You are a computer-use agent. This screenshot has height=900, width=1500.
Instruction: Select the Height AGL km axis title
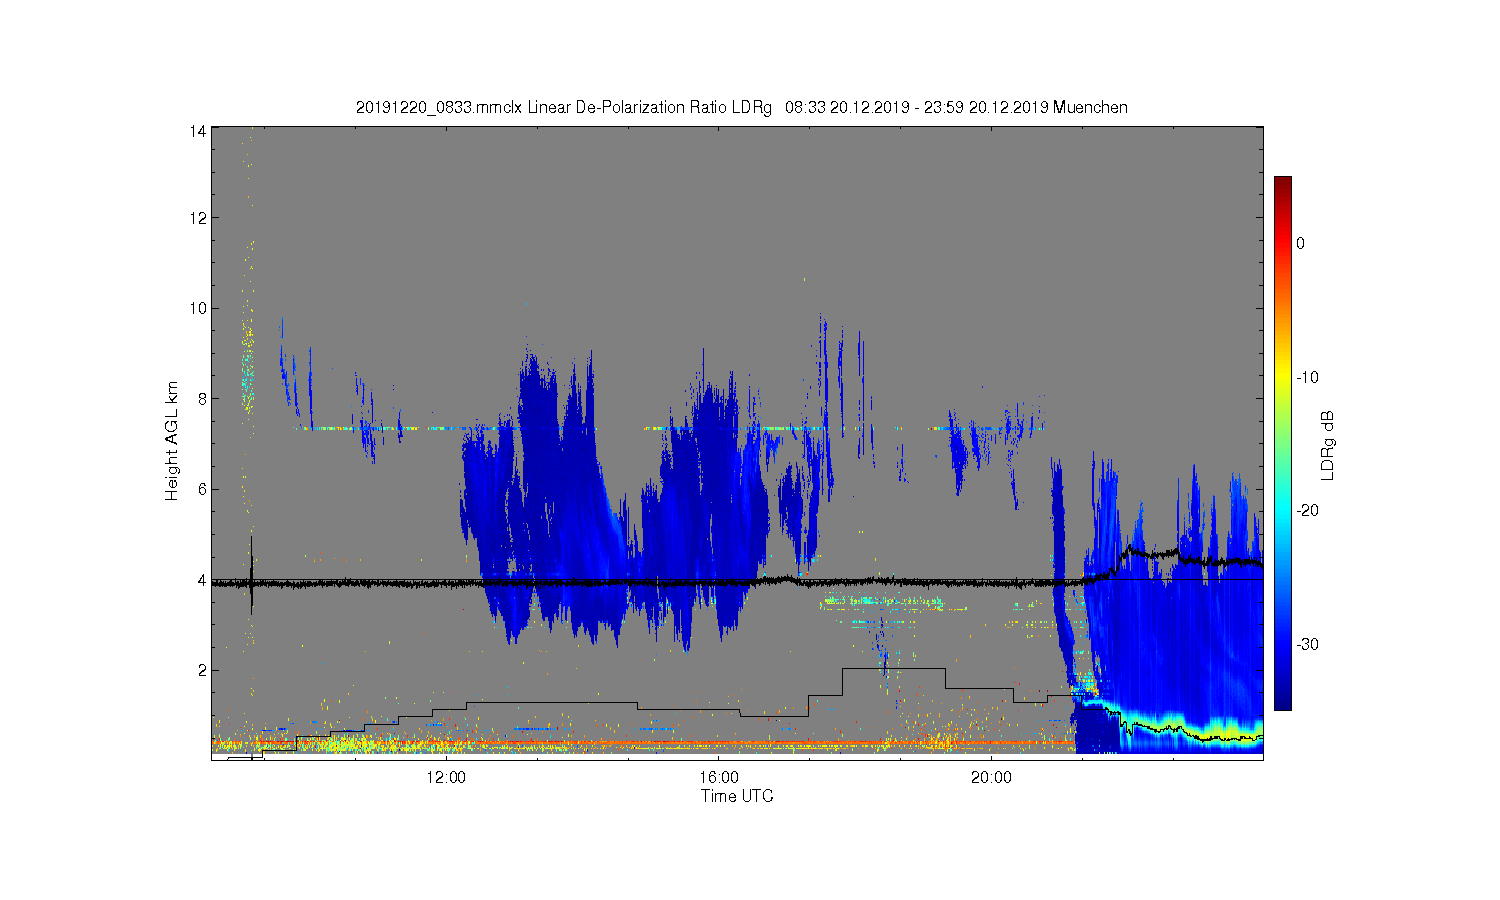pyautogui.click(x=172, y=442)
